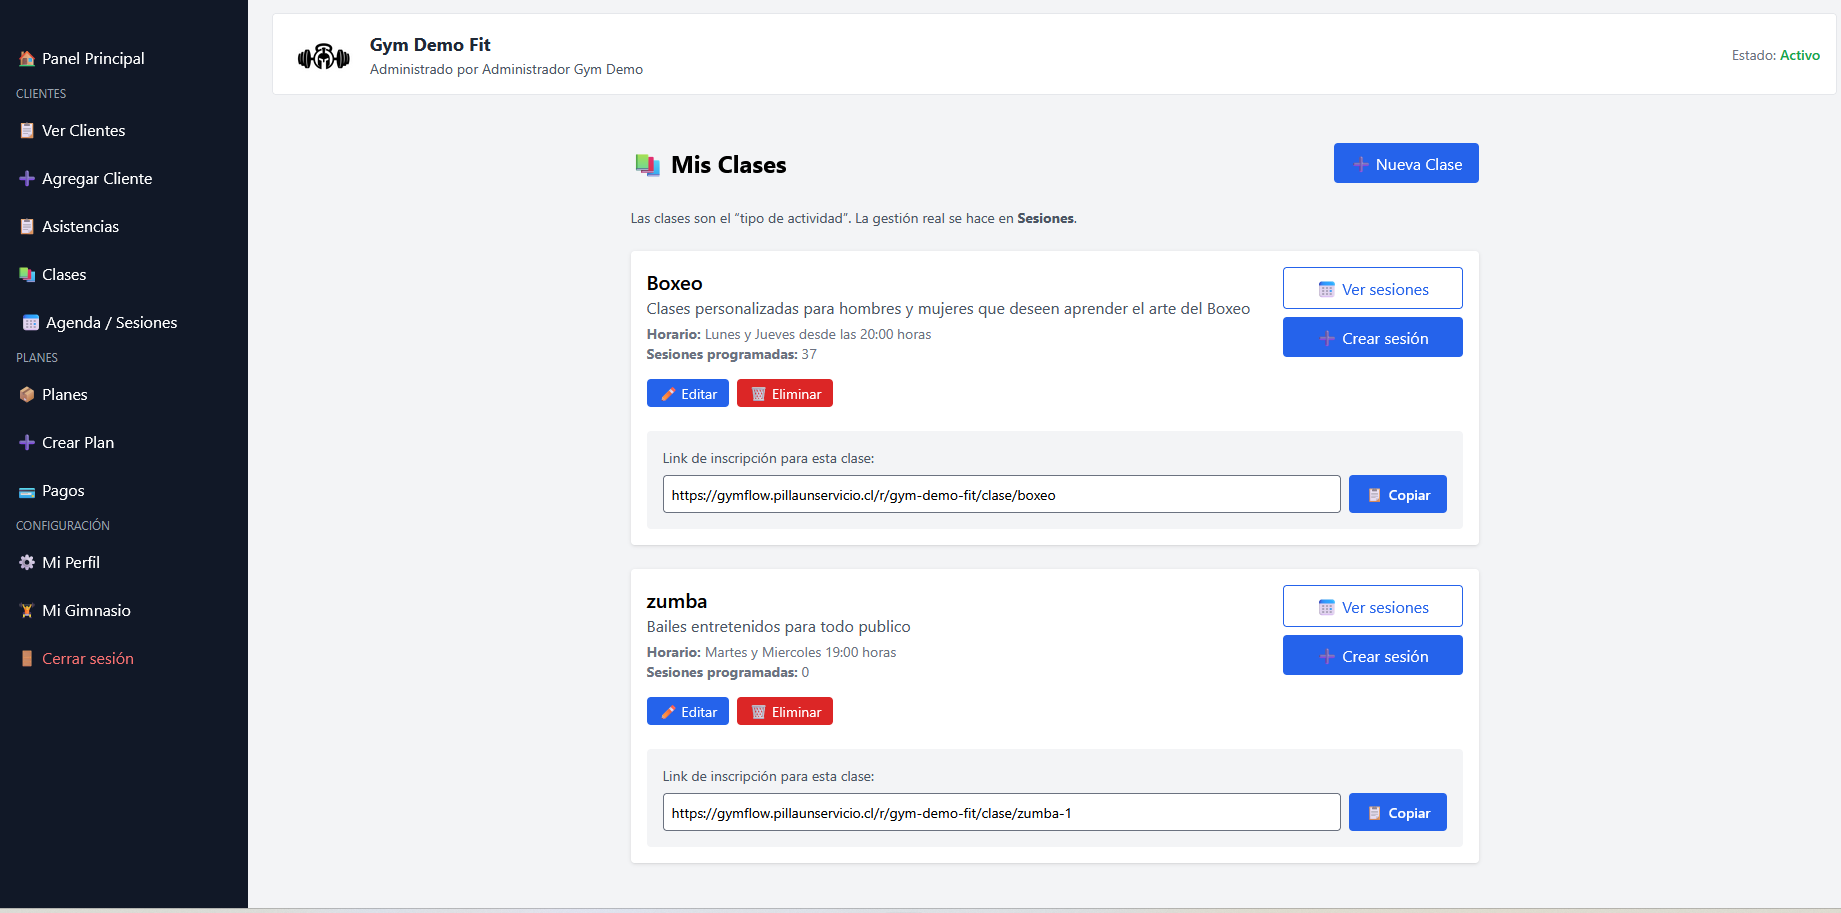Delete the zumba class

coord(785,711)
